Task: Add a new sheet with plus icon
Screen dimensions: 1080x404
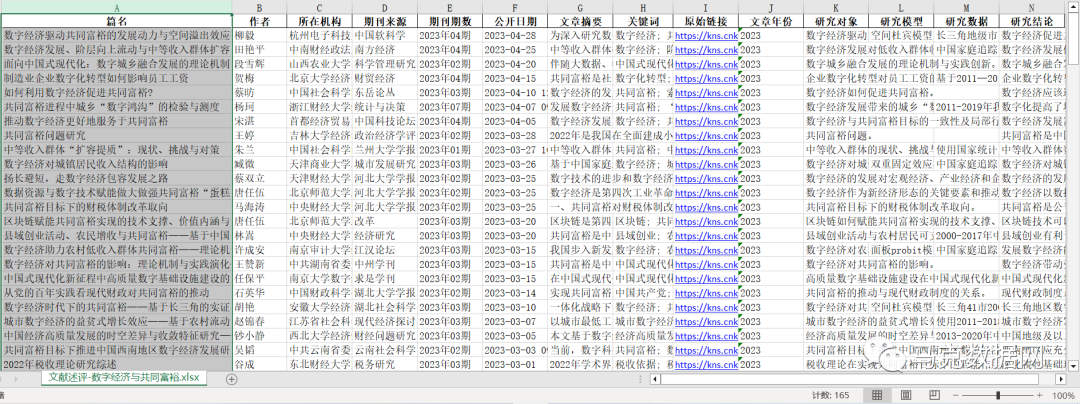Action: [x=232, y=379]
